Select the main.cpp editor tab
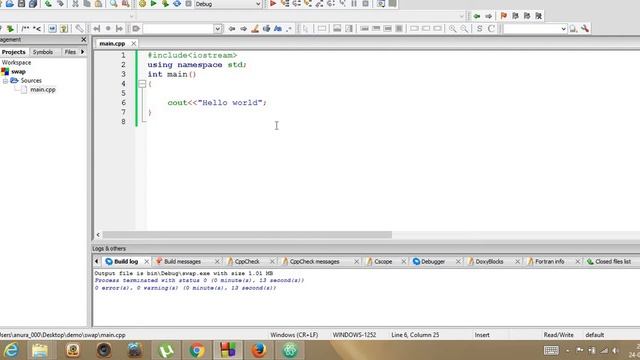The image size is (640, 360). pos(112,43)
